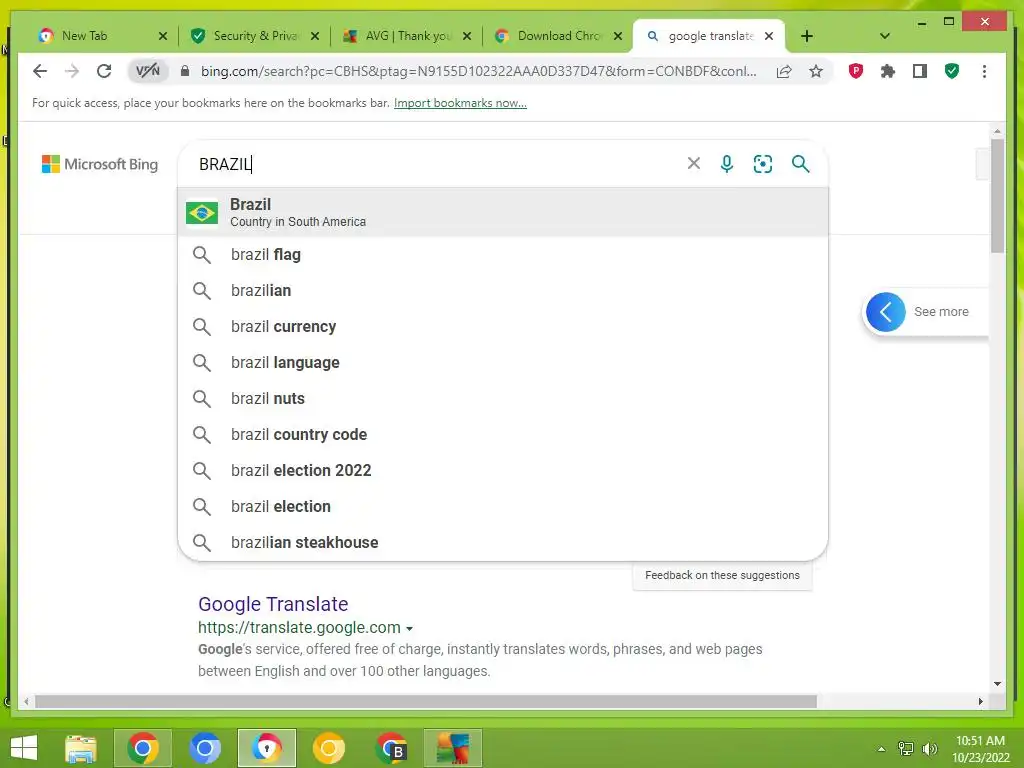Click the horizontal scrollbar thumb
This screenshot has width=1024, height=768.
click(426, 701)
